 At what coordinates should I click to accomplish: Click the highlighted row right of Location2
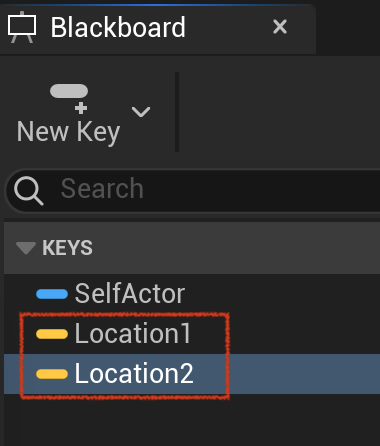click(x=304, y=374)
